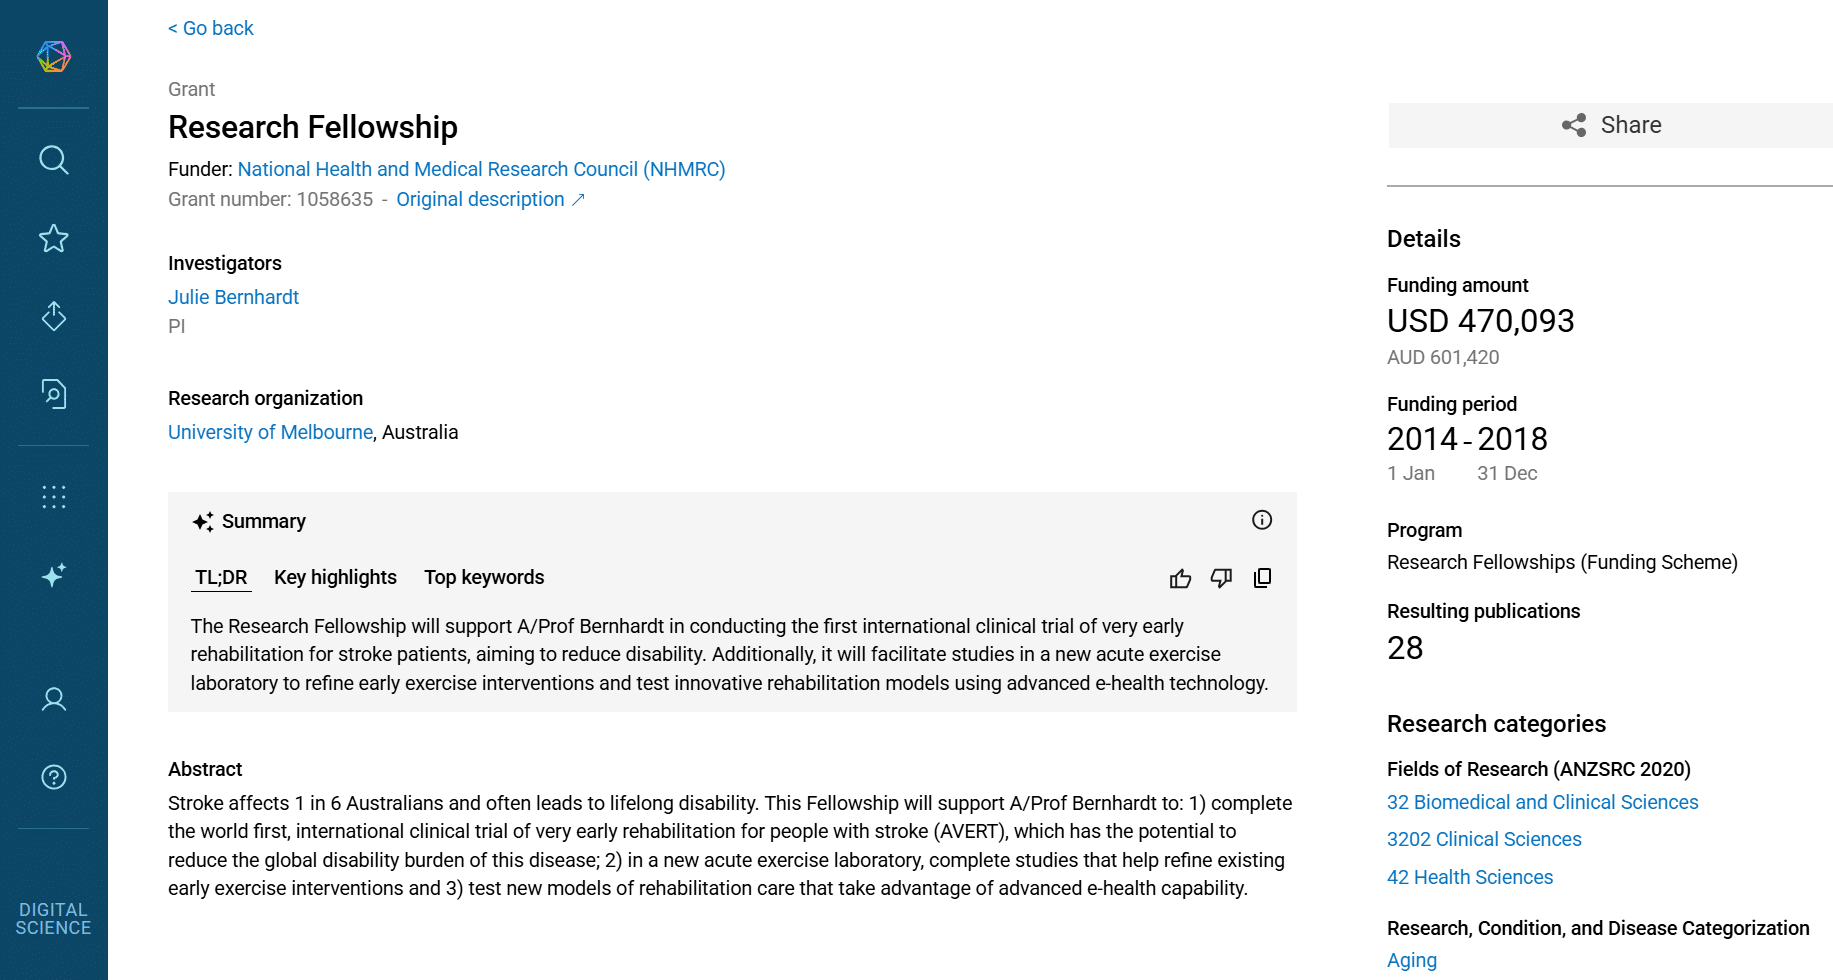This screenshot has height=980, width=1833.
Task: Open search from the sidebar magnifier
Action: tap(54, 160)
